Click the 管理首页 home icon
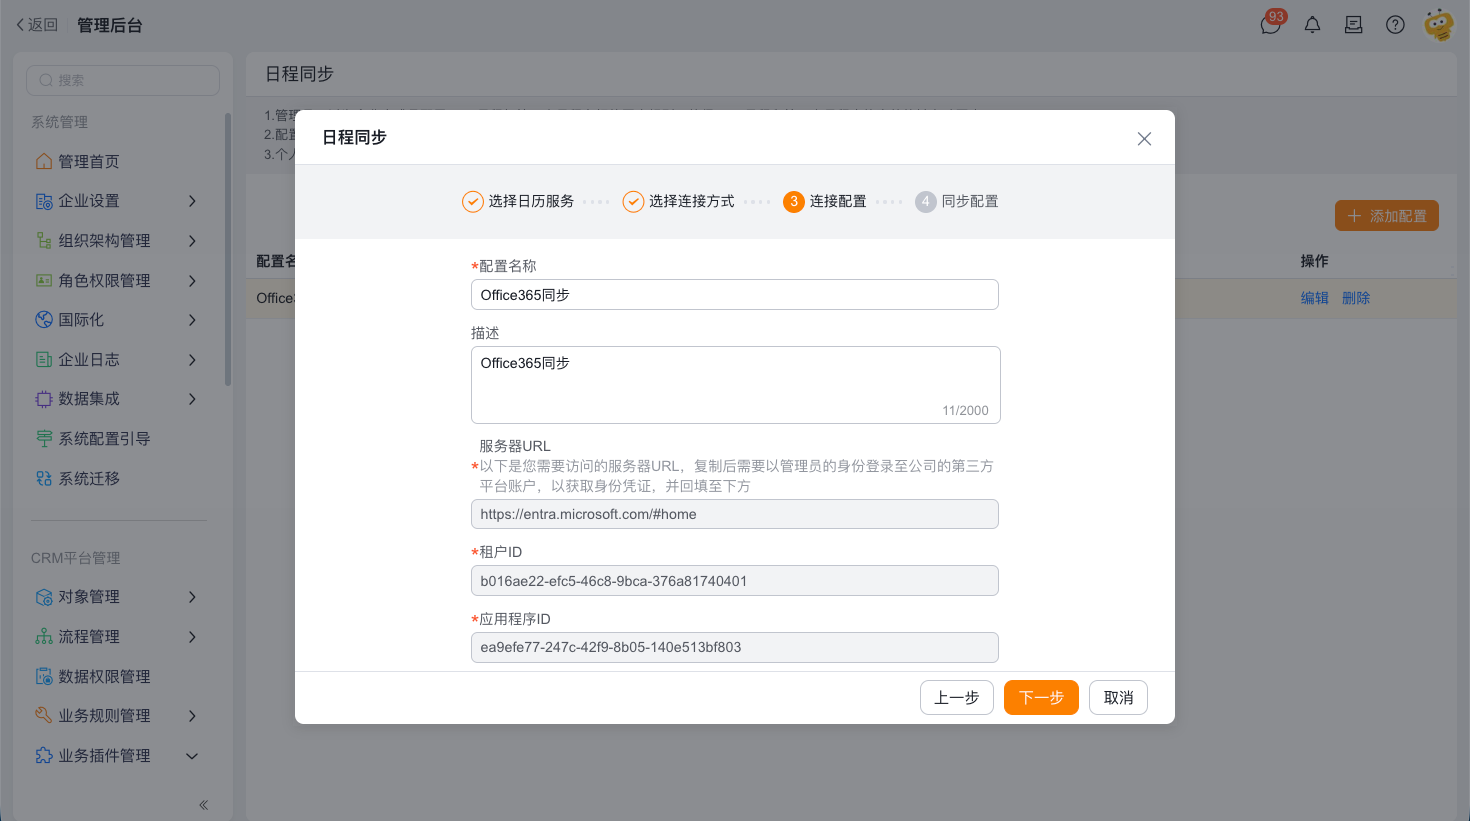This screenshot has width=1470, height=821. [43, 161]
